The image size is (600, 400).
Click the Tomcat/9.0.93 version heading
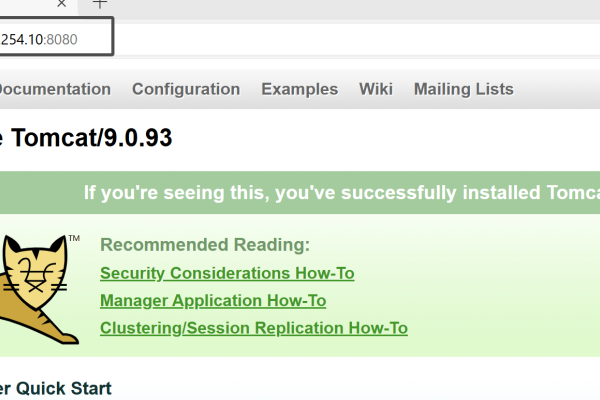(90, 138)
